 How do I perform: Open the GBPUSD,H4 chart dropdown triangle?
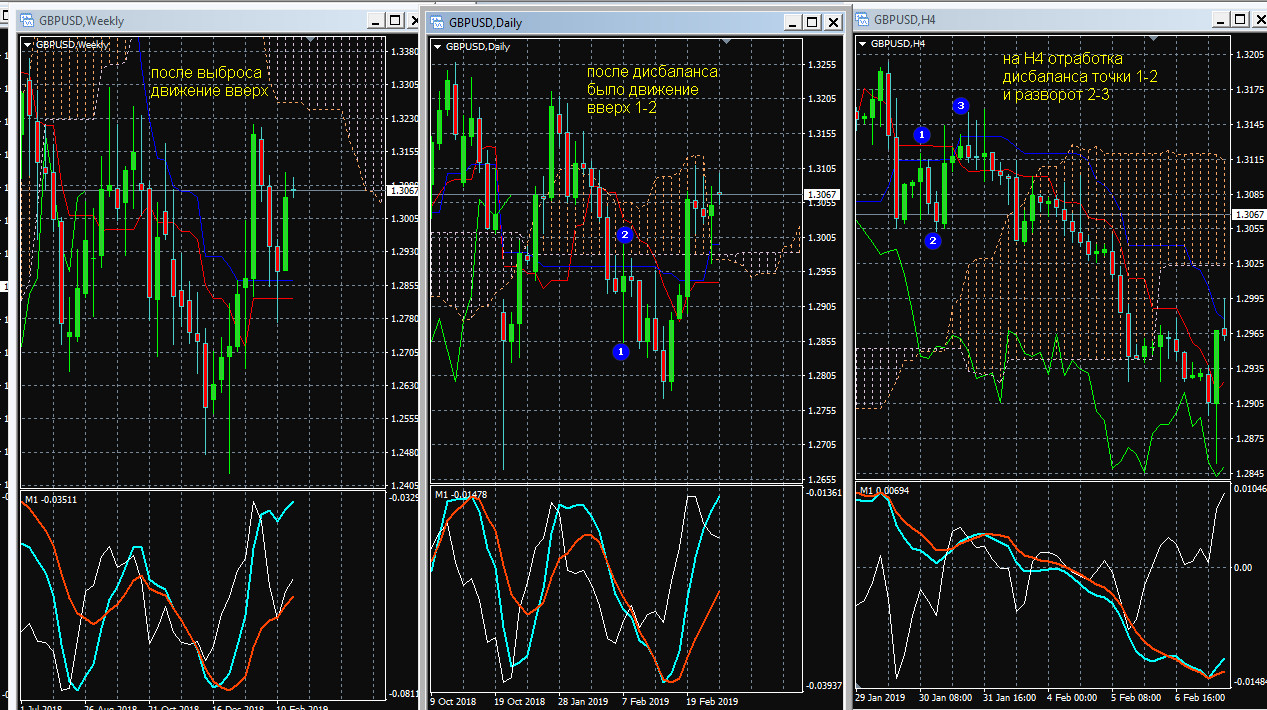[x=863, y=44]
